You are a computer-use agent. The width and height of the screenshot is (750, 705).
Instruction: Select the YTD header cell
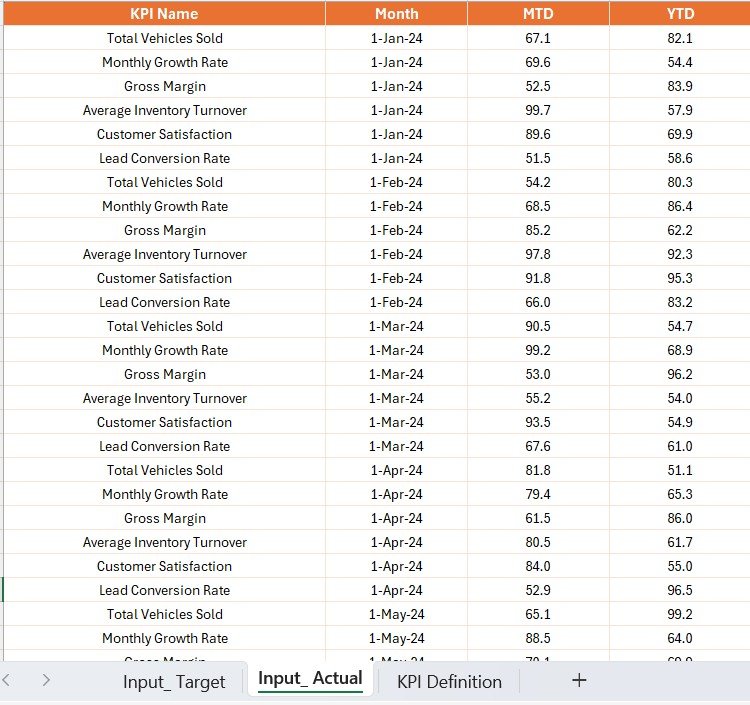680,14
